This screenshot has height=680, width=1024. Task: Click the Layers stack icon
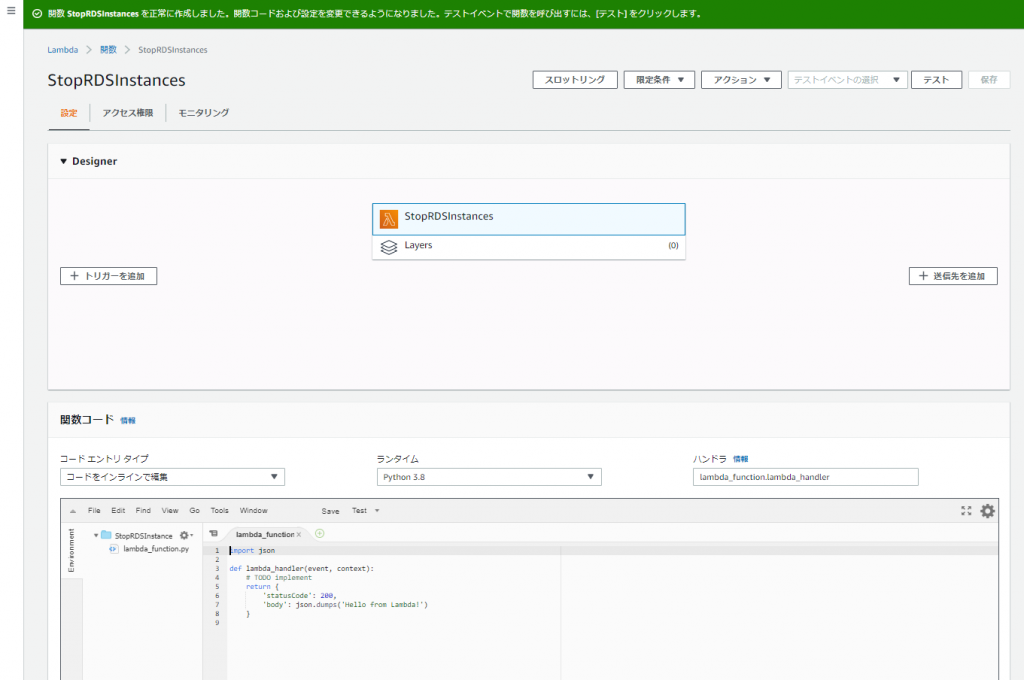coord(389,247)
